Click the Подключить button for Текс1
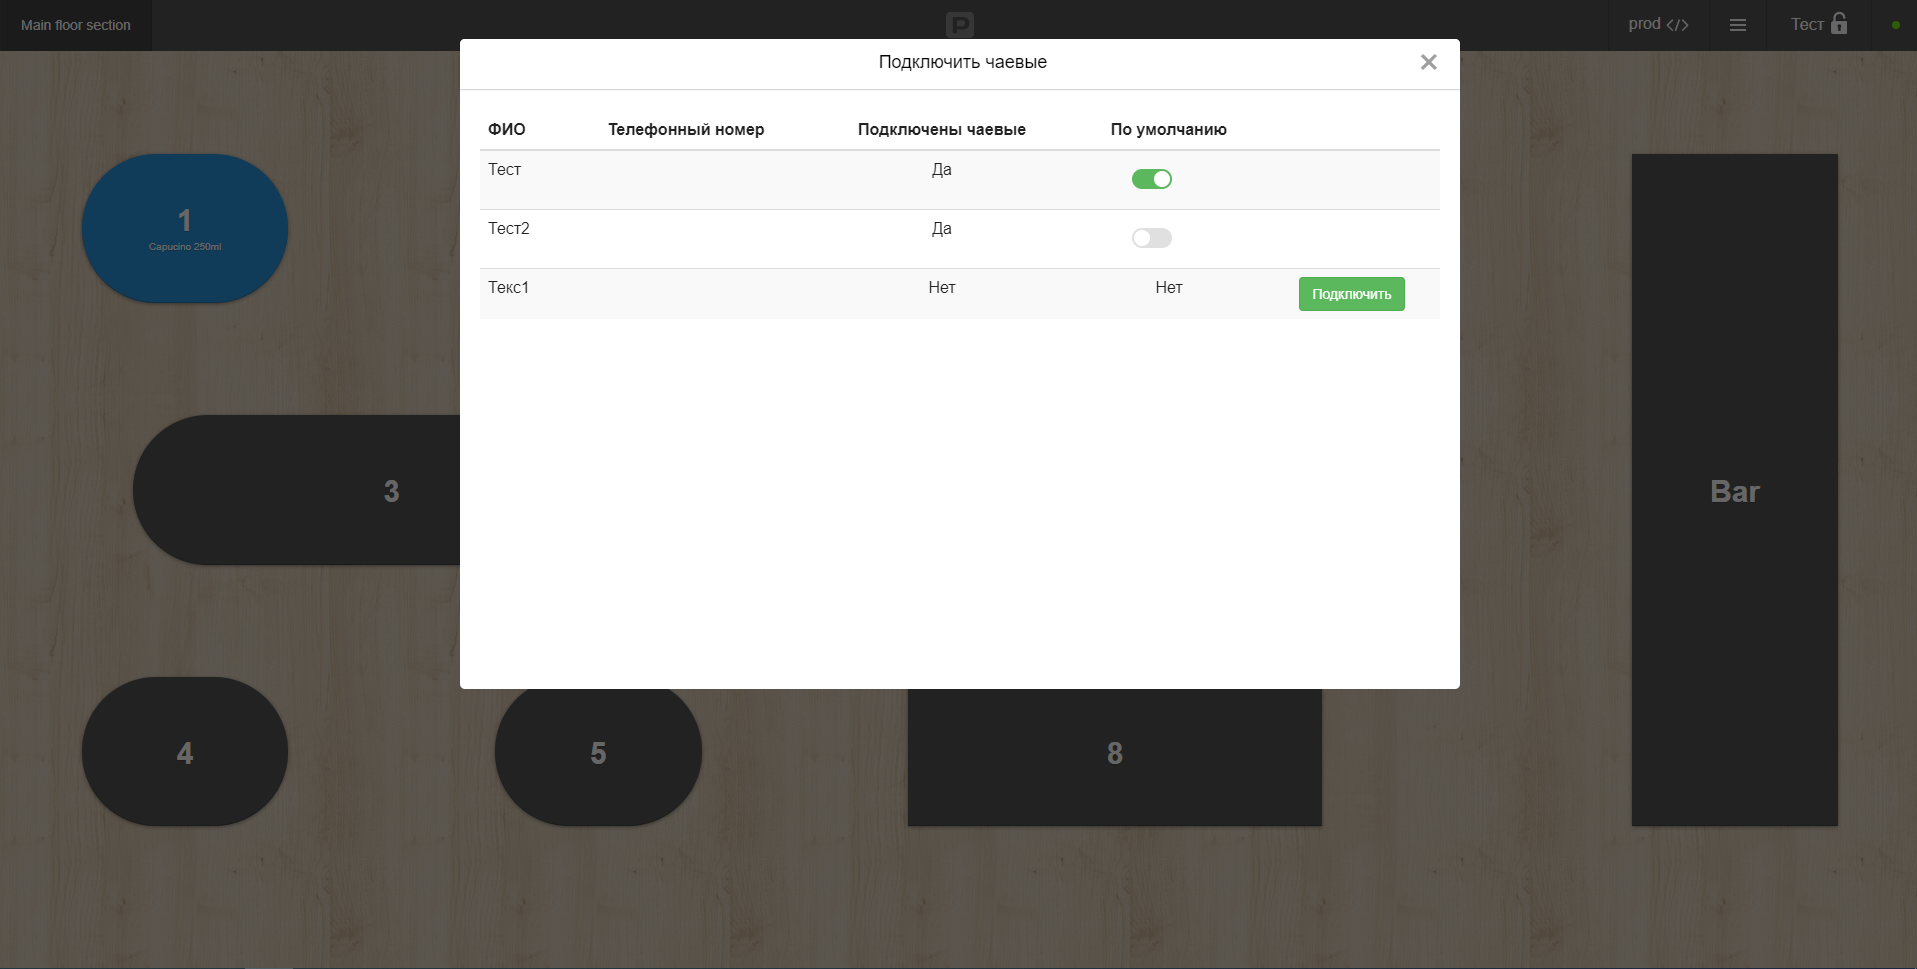The width and height of the screenshot is (1917, 969). coord(1351,293)
